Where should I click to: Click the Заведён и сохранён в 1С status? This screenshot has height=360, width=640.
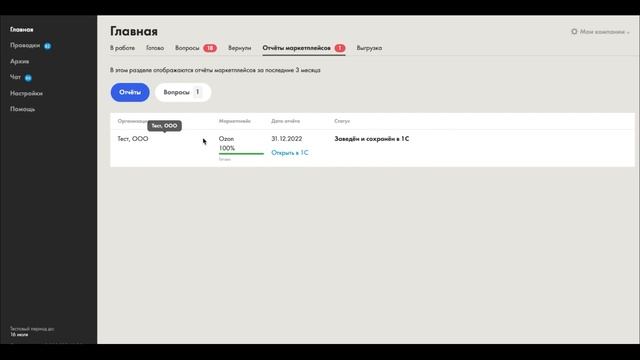371,139
